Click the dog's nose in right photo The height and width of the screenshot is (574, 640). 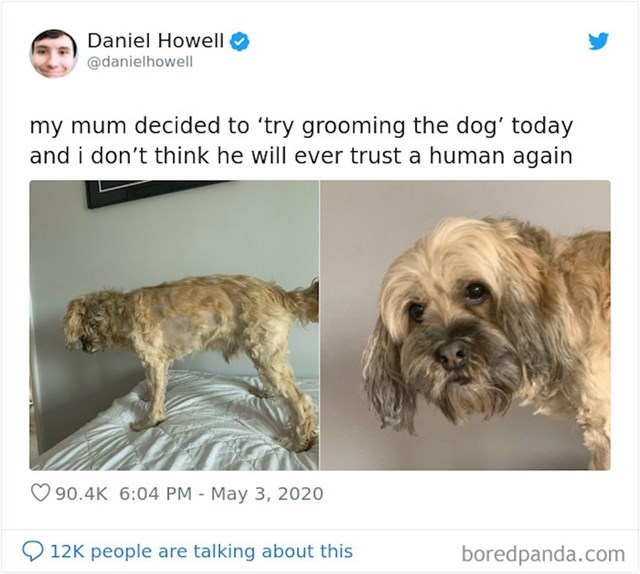(x=453, y=354)
